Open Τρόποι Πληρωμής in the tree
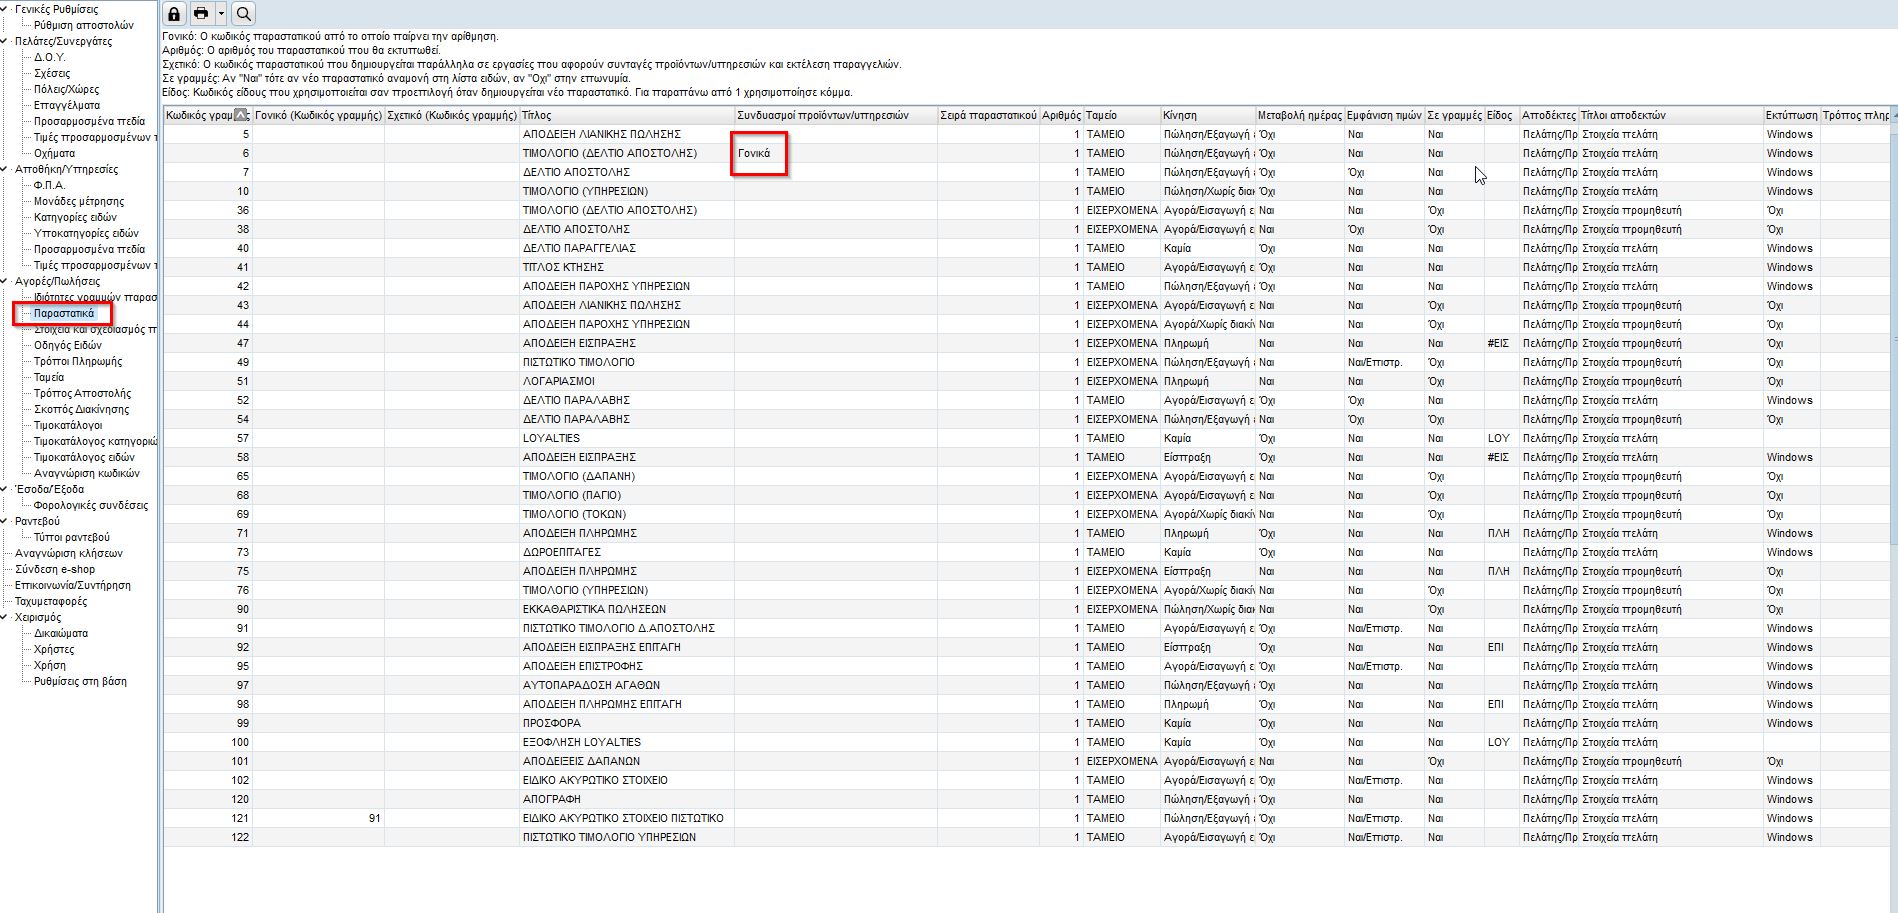The height and width of the screenshot is (913, 1898). click(78, 361)
